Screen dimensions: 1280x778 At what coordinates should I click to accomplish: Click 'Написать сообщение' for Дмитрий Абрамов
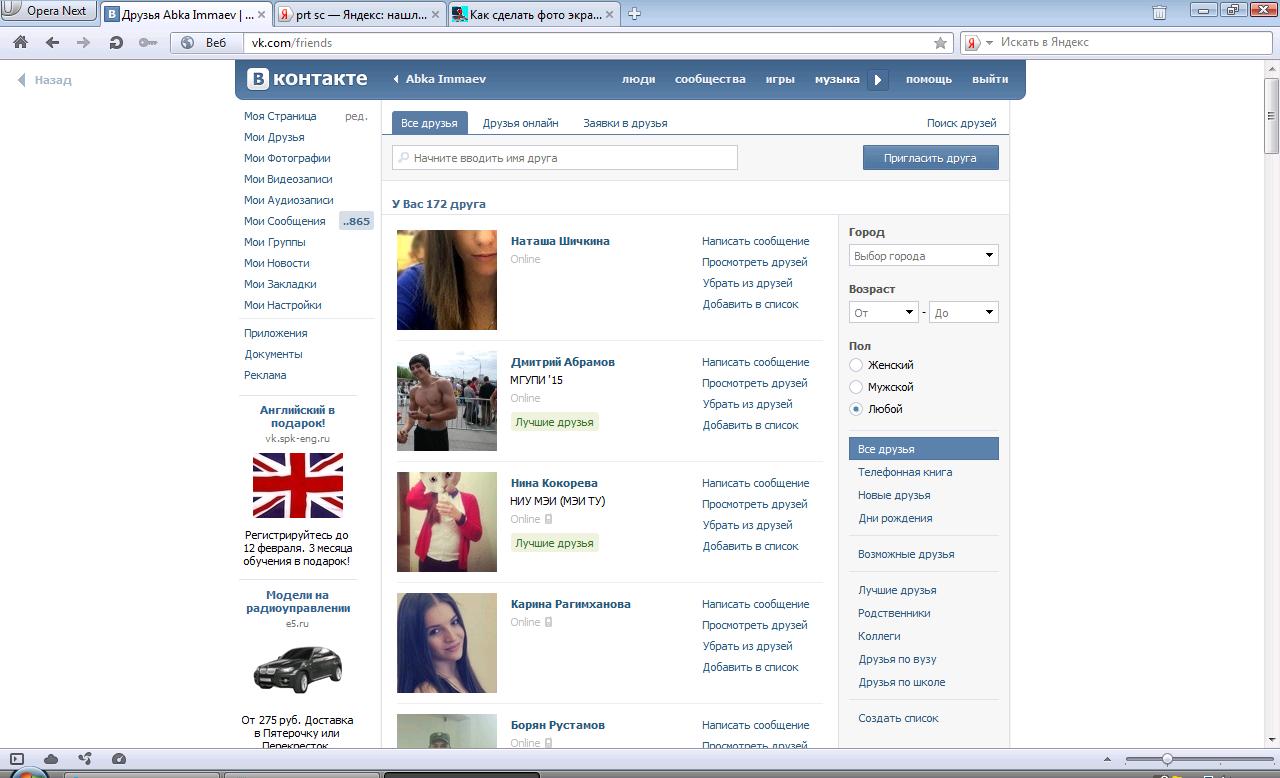tap(755, 362)
